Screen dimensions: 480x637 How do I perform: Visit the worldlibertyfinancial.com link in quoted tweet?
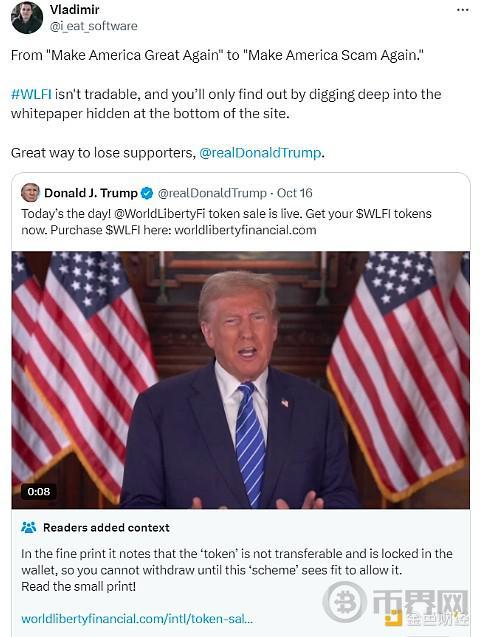point(245,230)
